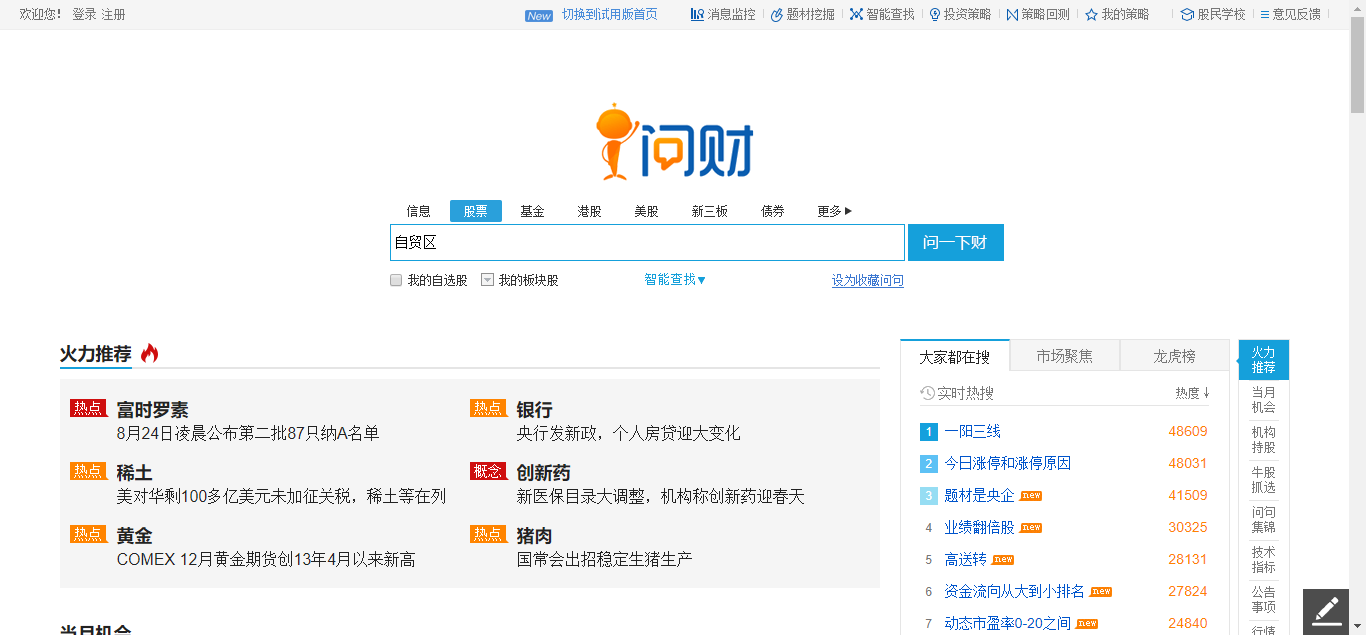
Task: Check the 我的自选股 checkbox
Action: [396, 280]
